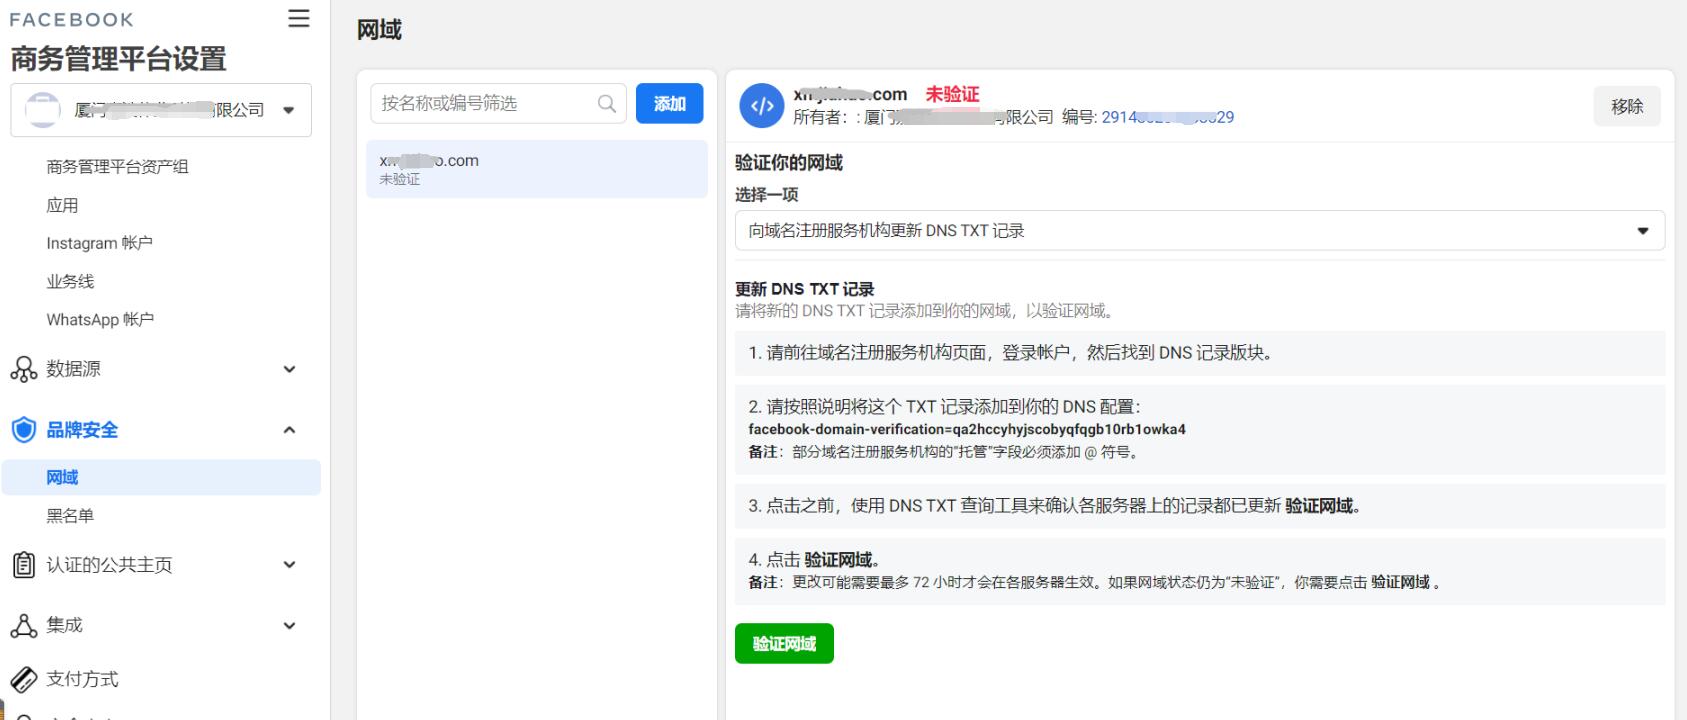Viewport: 1687px width, 720px height.
Task: Click the 集成 integrations icon
Action: (23, 626)
